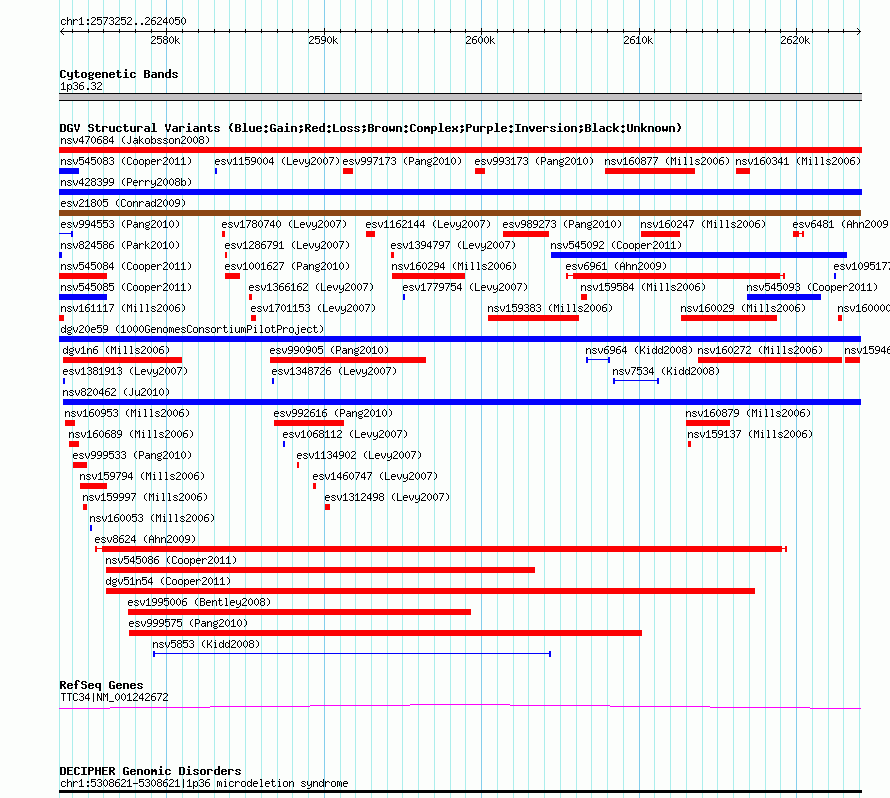Open dgv20e59 (1000GenomesConsortiumPilotProject) variant
The image size is (890, 798).
tap(192, 329)
